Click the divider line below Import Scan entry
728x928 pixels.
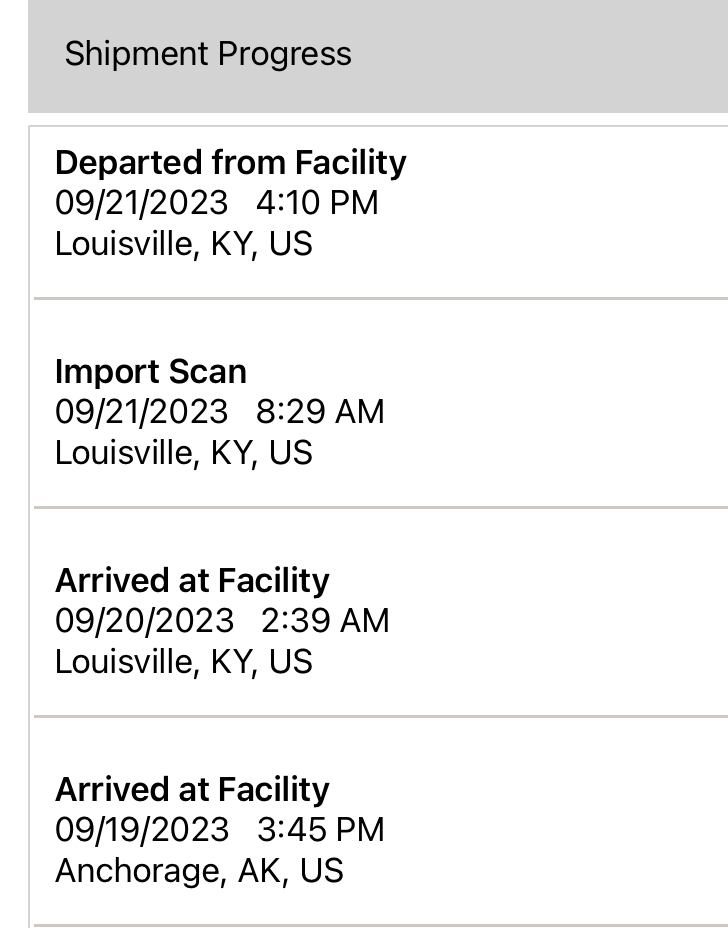380,508
